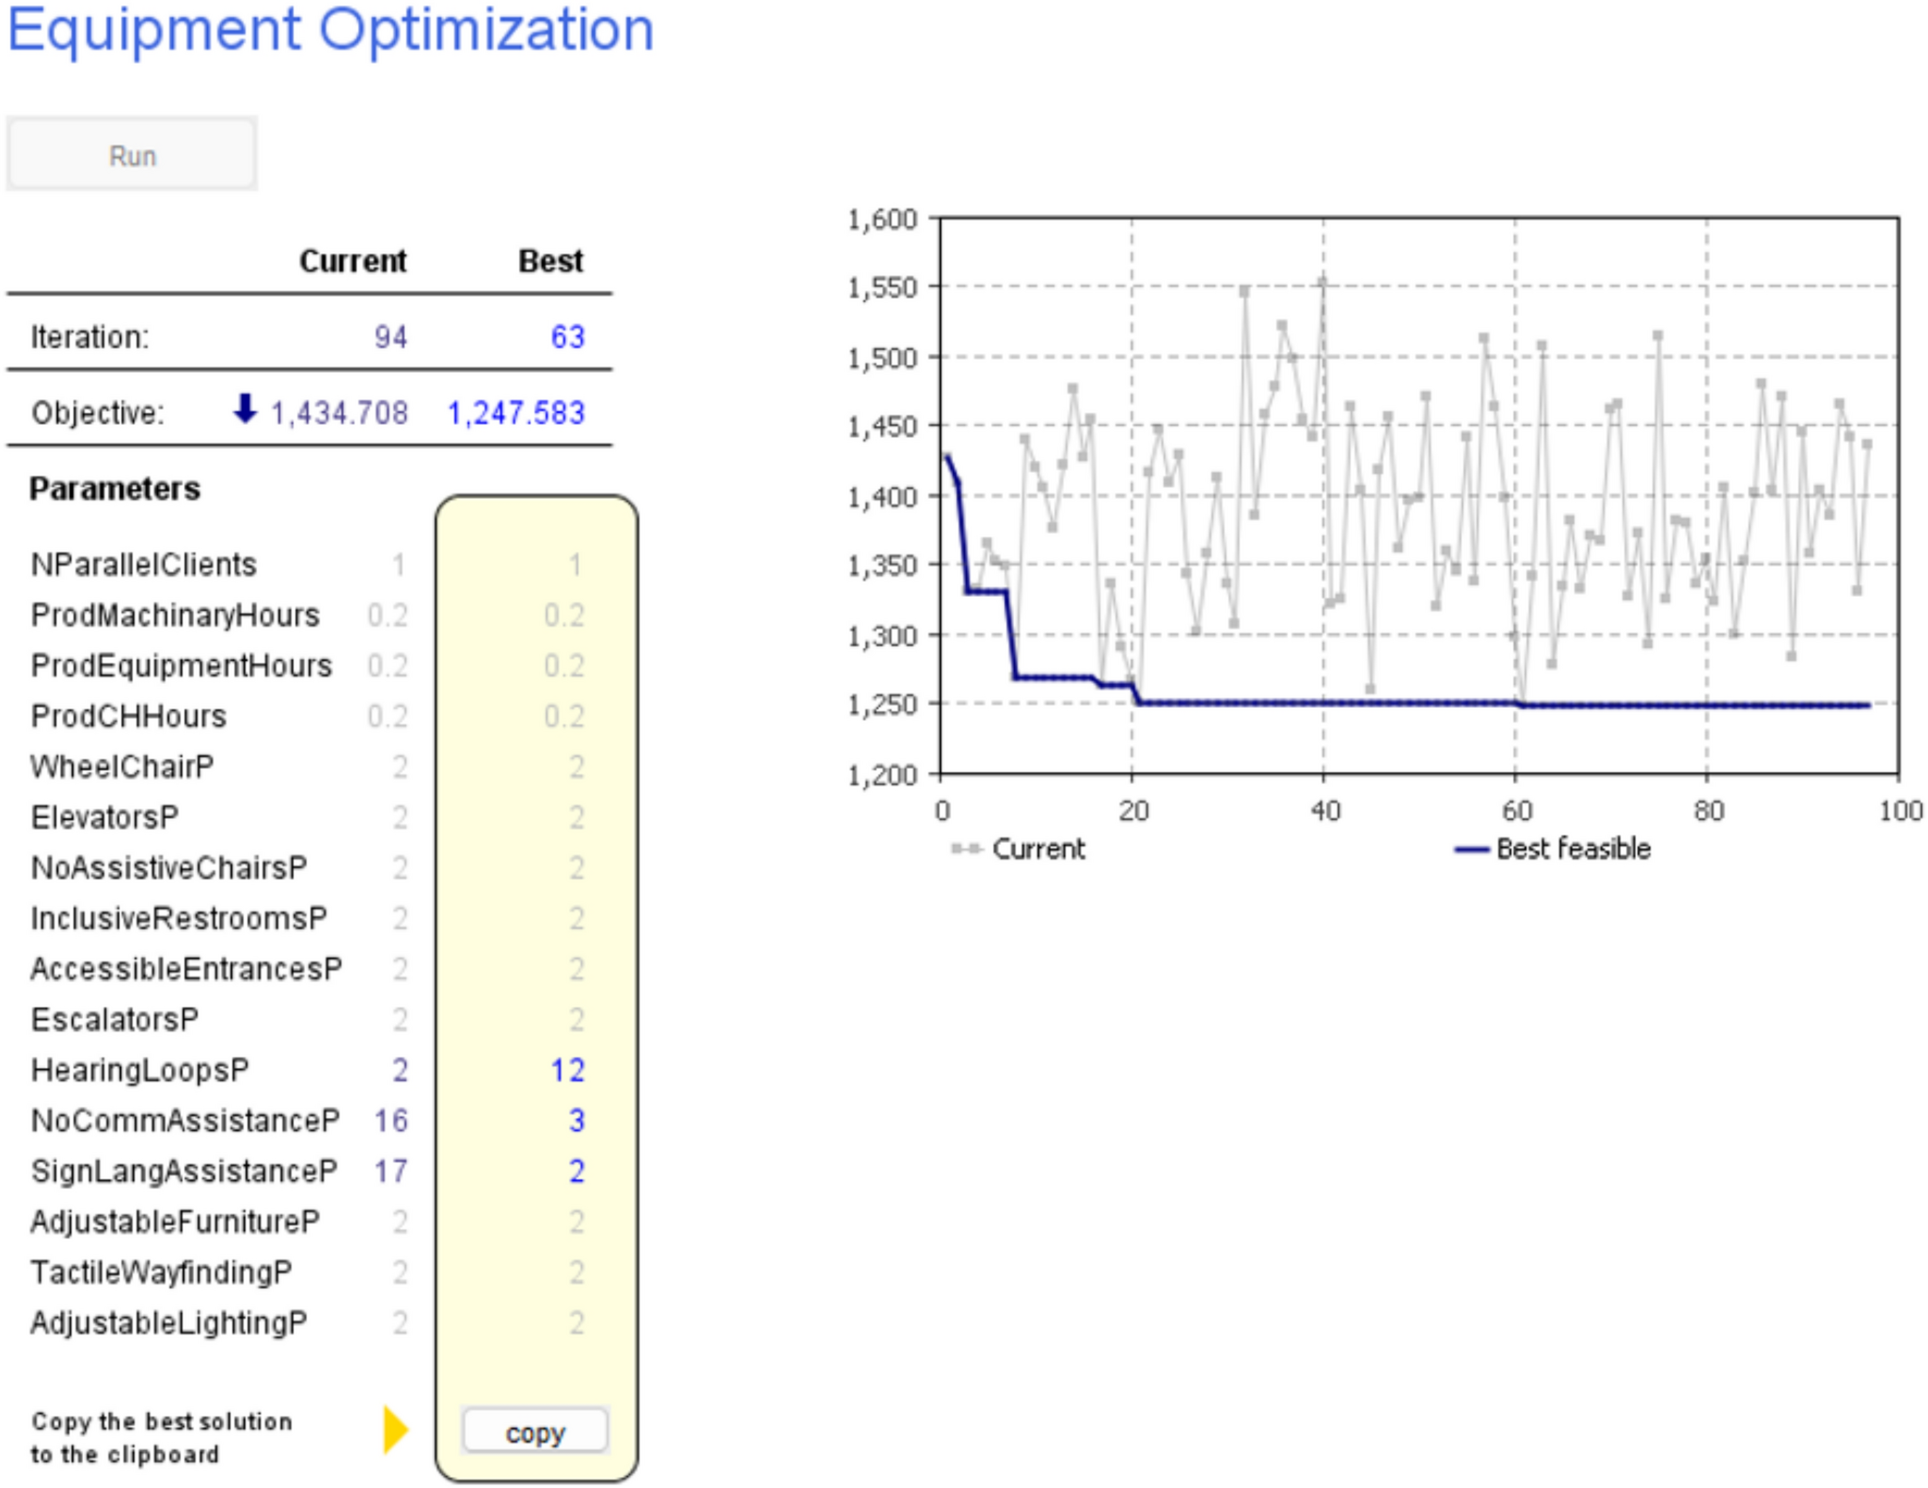Click the Current legend marker icon
Image resolution: width=1928 pixels, height=1488 pixels.
click(x=966, y=849)
